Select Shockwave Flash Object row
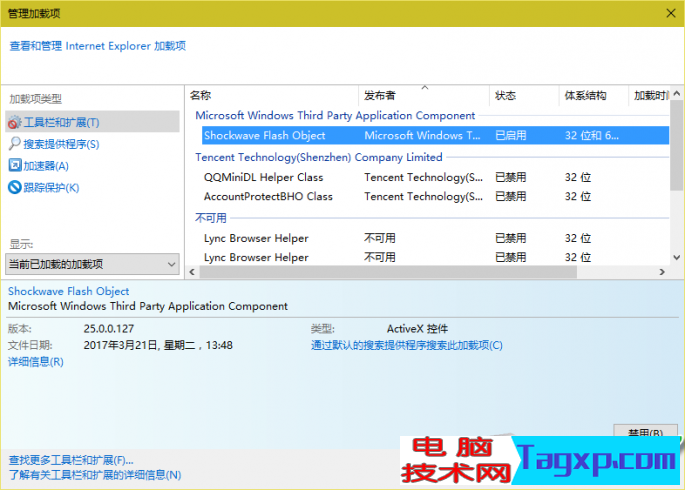Viewport: 685px width, 490px height. [435, 135]
